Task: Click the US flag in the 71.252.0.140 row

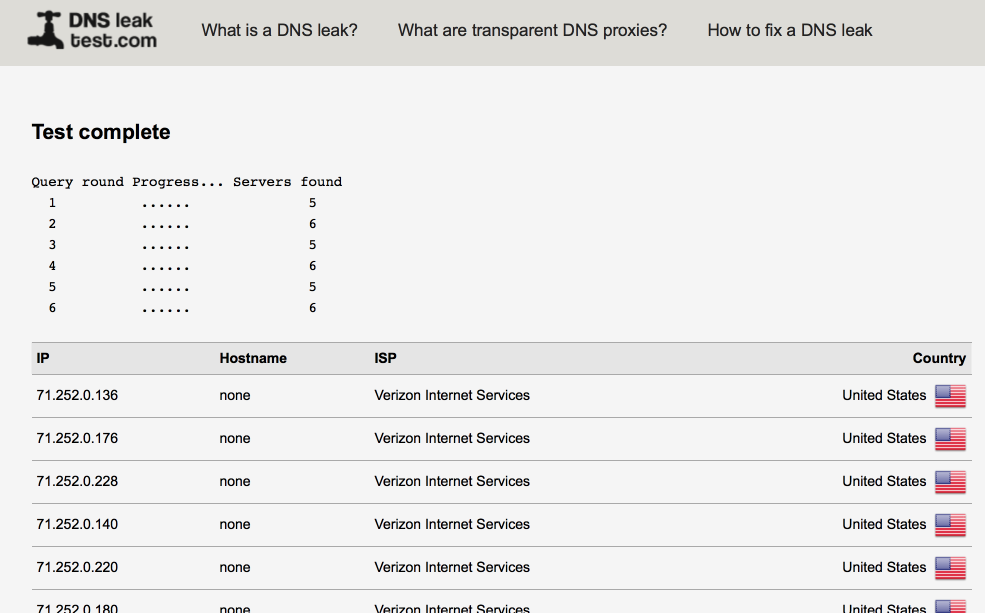Action: coord(950,525)
